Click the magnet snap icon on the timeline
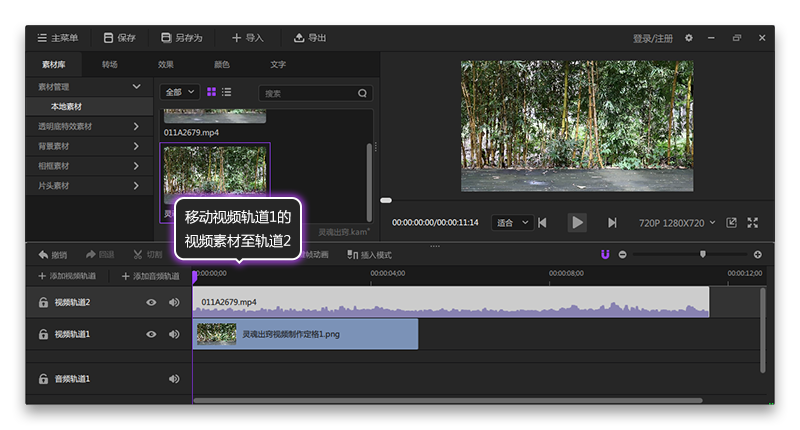Image resolution: width=800 pixels, height=430 pixels. [x=604, y=255]
